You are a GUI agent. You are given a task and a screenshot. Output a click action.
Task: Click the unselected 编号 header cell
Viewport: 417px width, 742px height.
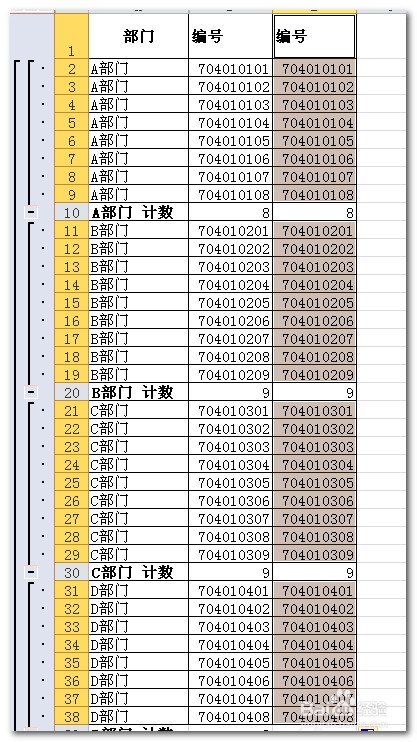(231, 36)
